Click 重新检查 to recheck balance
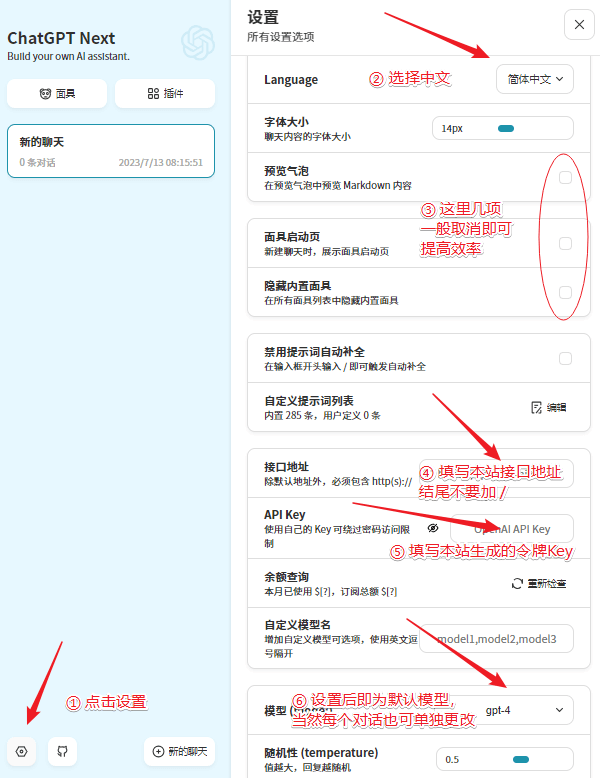This screenshot has width=600, height=778. point(540,583)
